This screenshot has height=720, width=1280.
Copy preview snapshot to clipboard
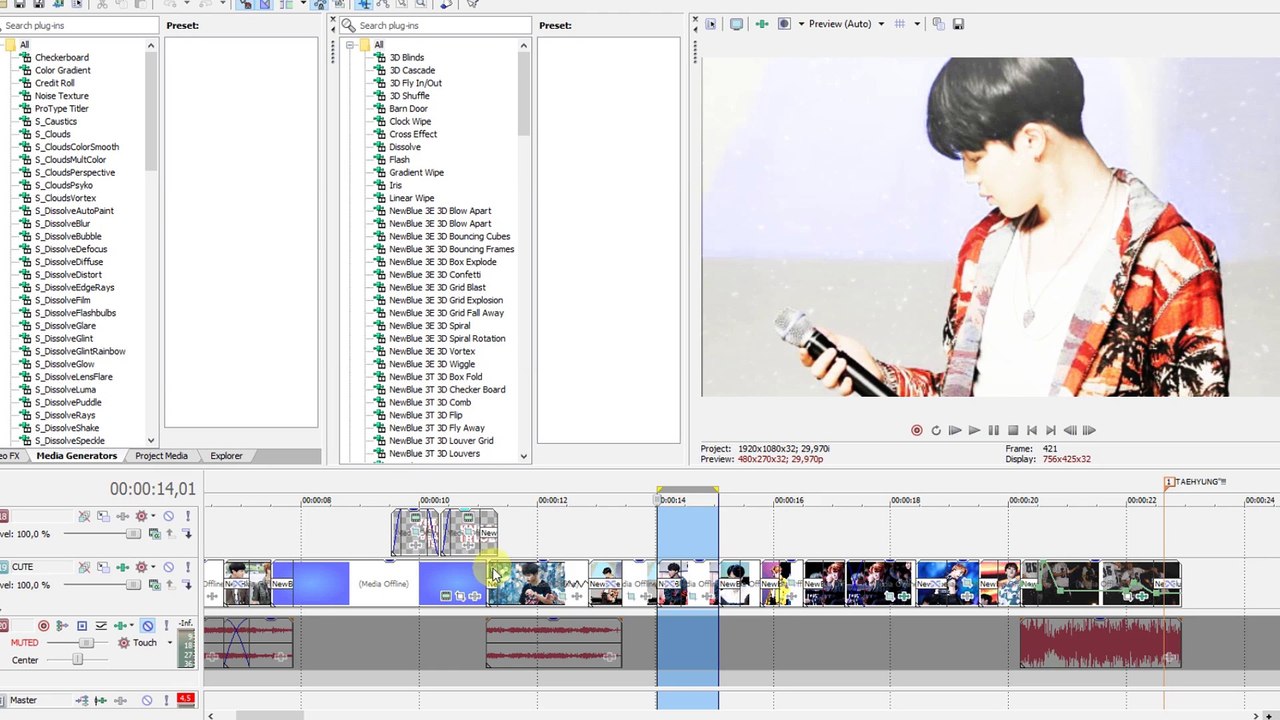[x=938, y=24]
